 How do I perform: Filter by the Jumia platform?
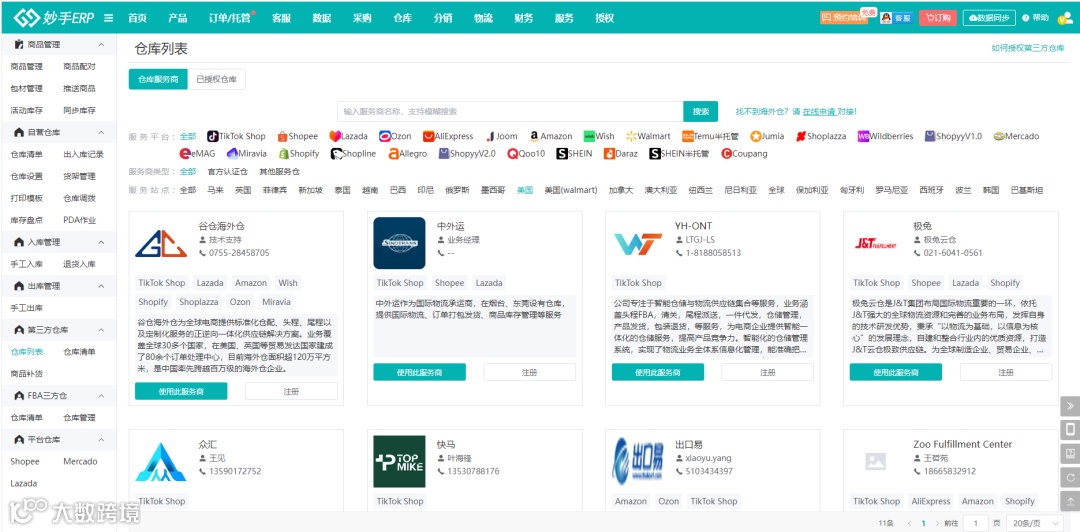click(x=768, y=136)
